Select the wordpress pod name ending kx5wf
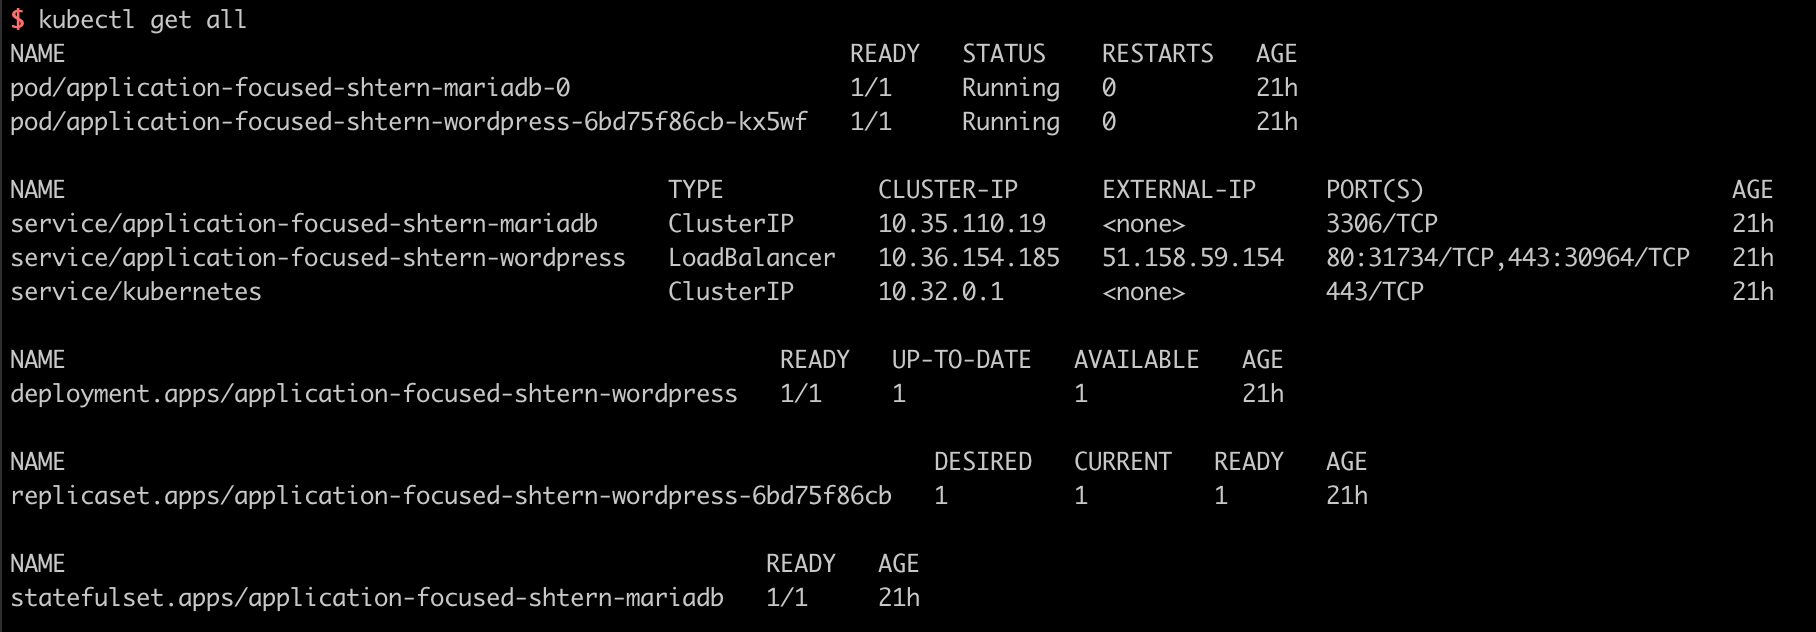Screen dimensions: 1816x632 (x=408, y=122)
